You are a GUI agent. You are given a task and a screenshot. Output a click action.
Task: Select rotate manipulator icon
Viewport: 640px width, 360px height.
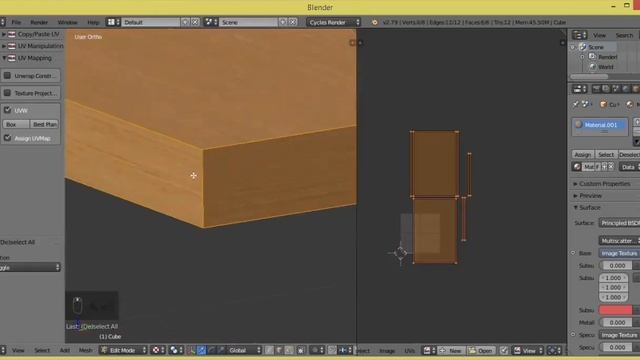pyautogui.click(x=211, y=350)
